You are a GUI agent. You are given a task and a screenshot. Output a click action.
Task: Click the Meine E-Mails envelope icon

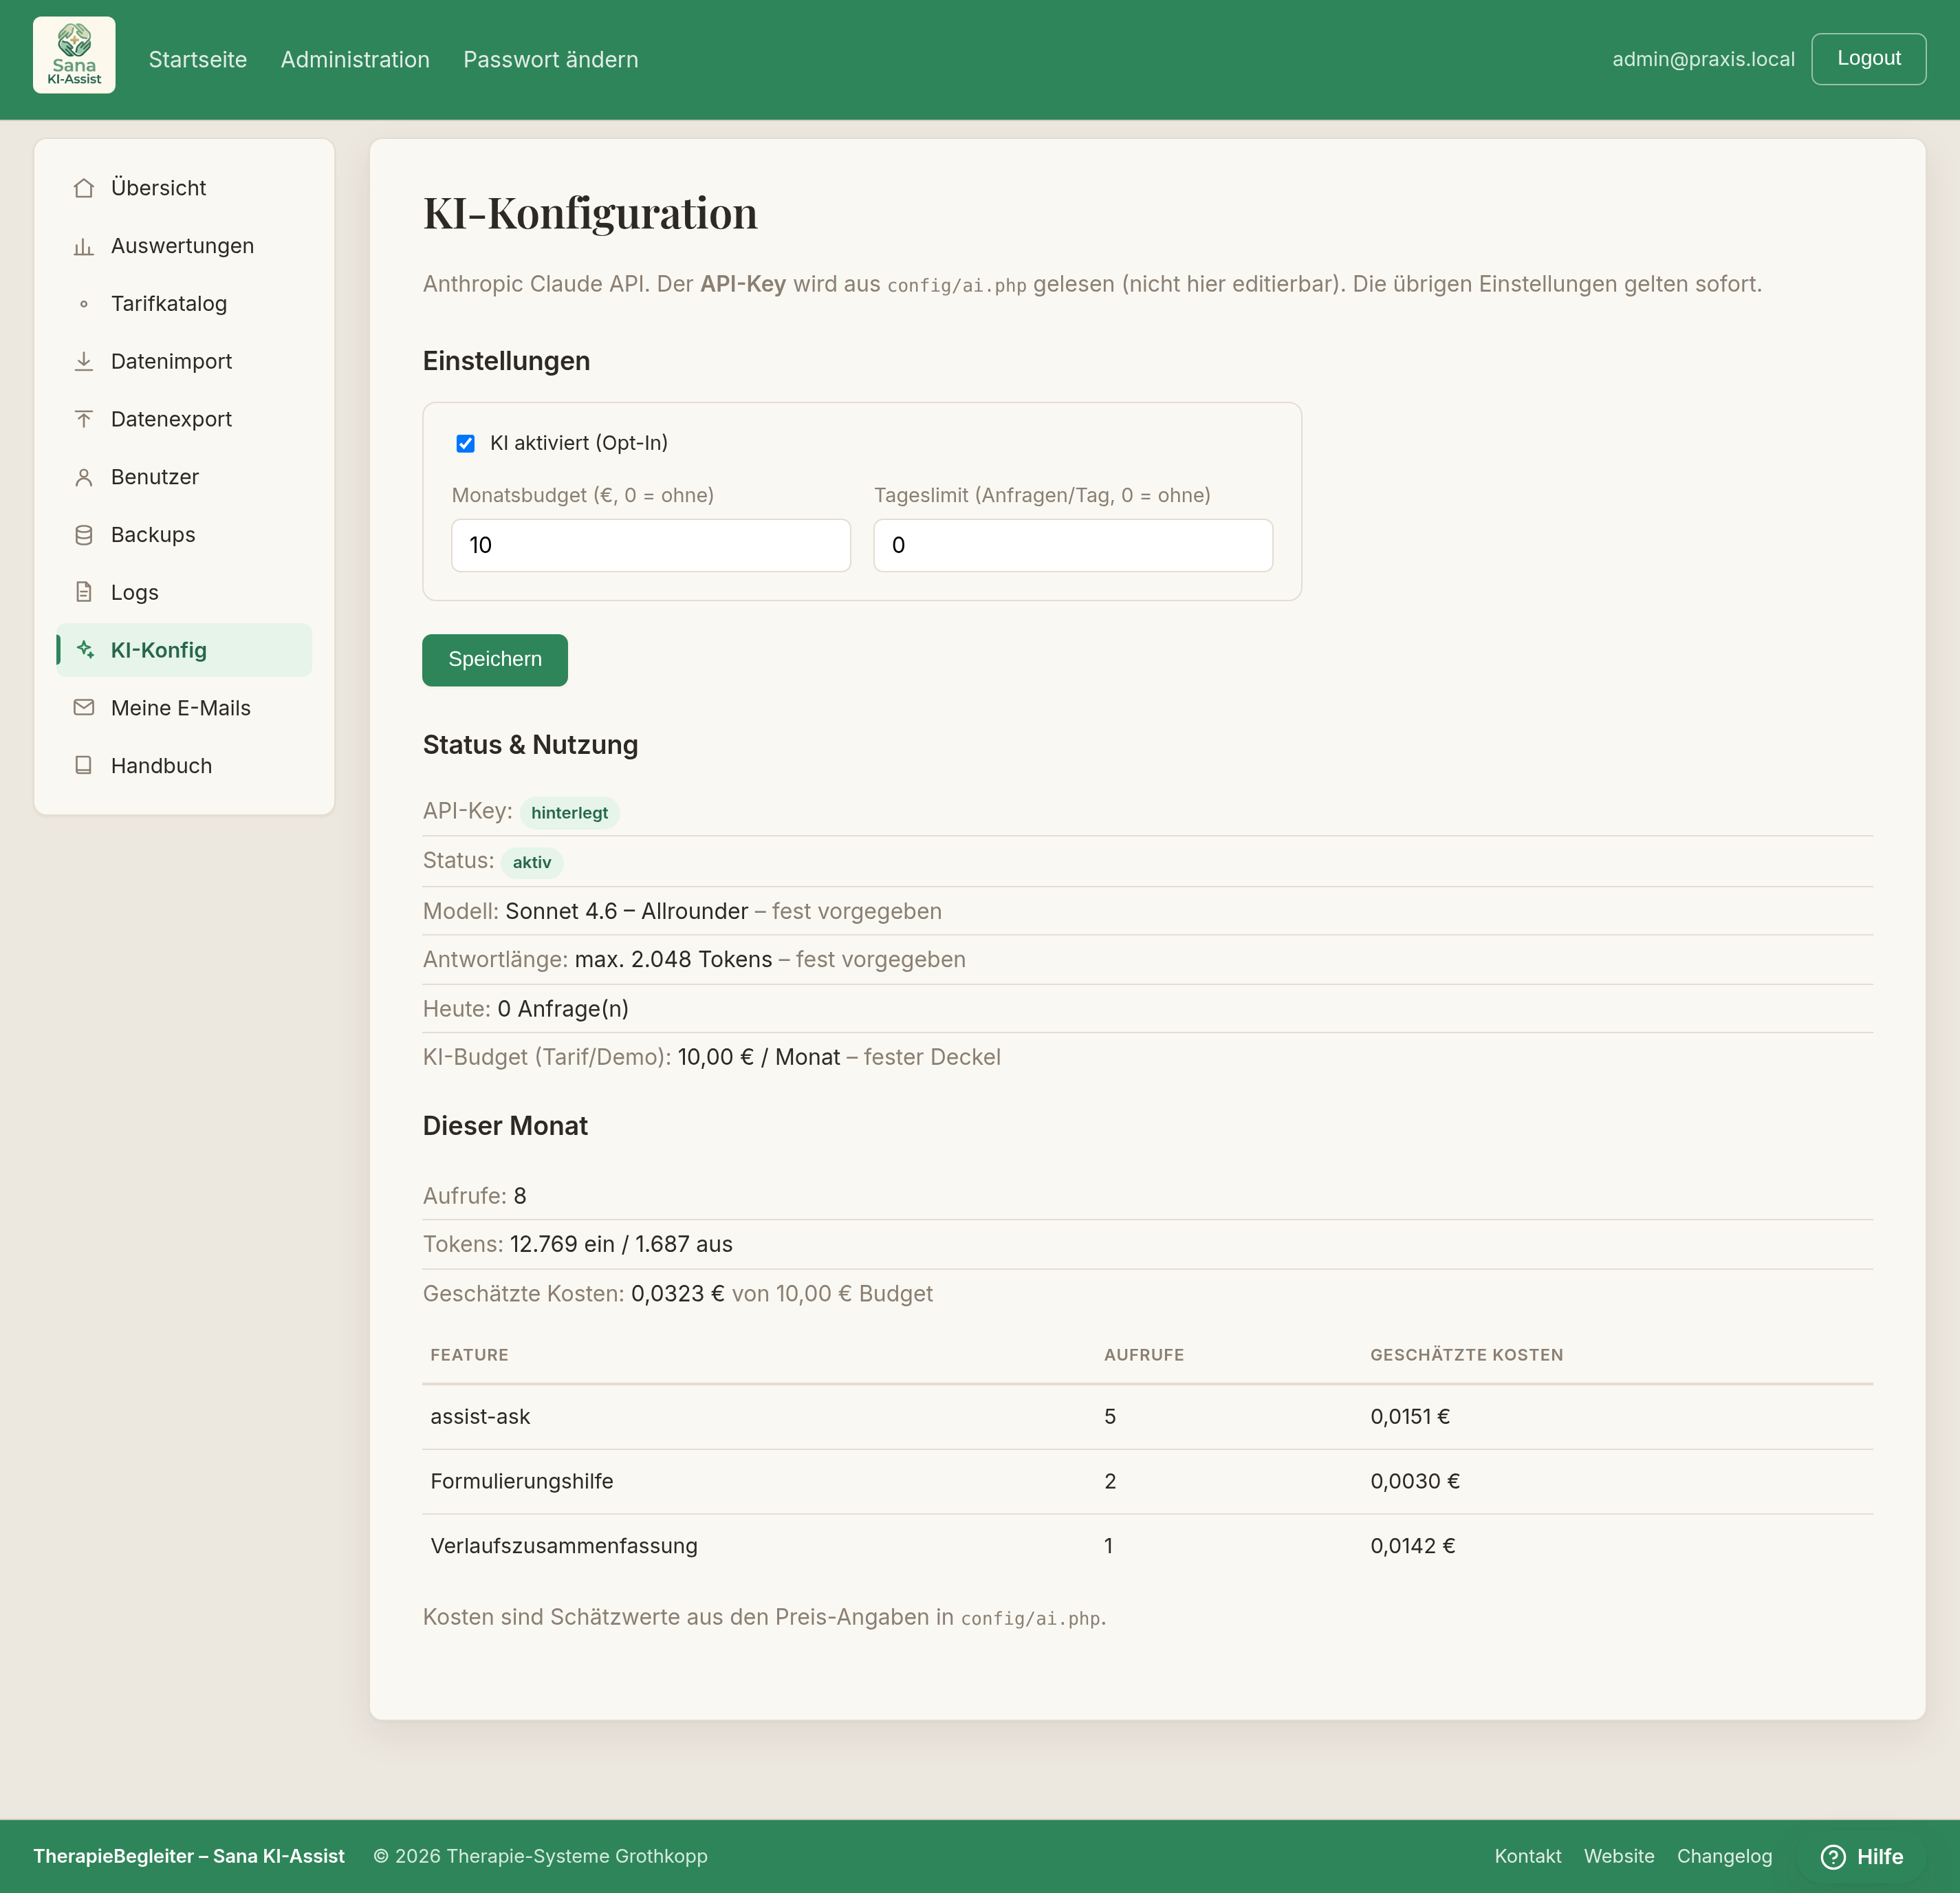(x=84, y=708)
